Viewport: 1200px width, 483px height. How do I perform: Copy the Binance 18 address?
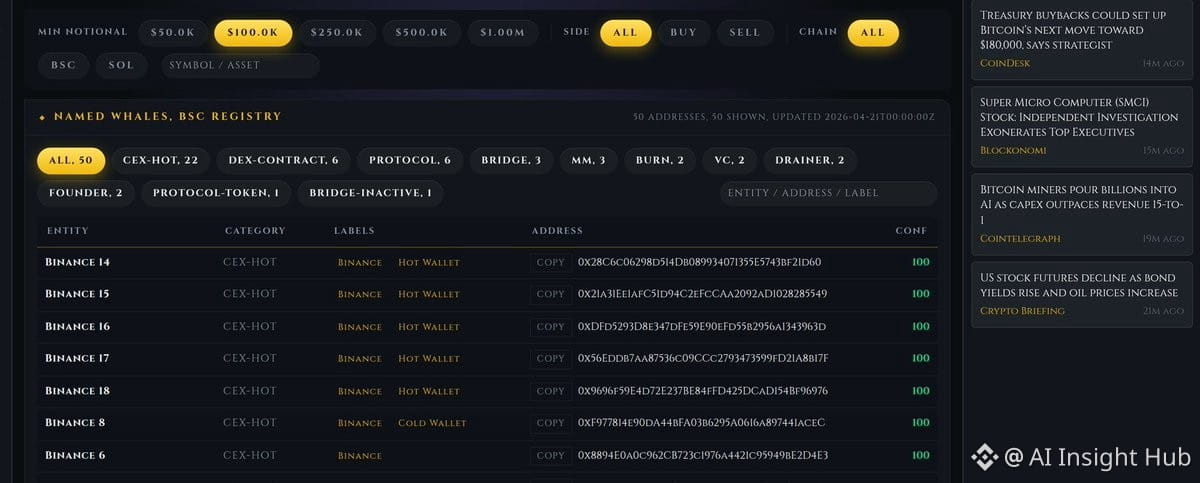point(551,391)
